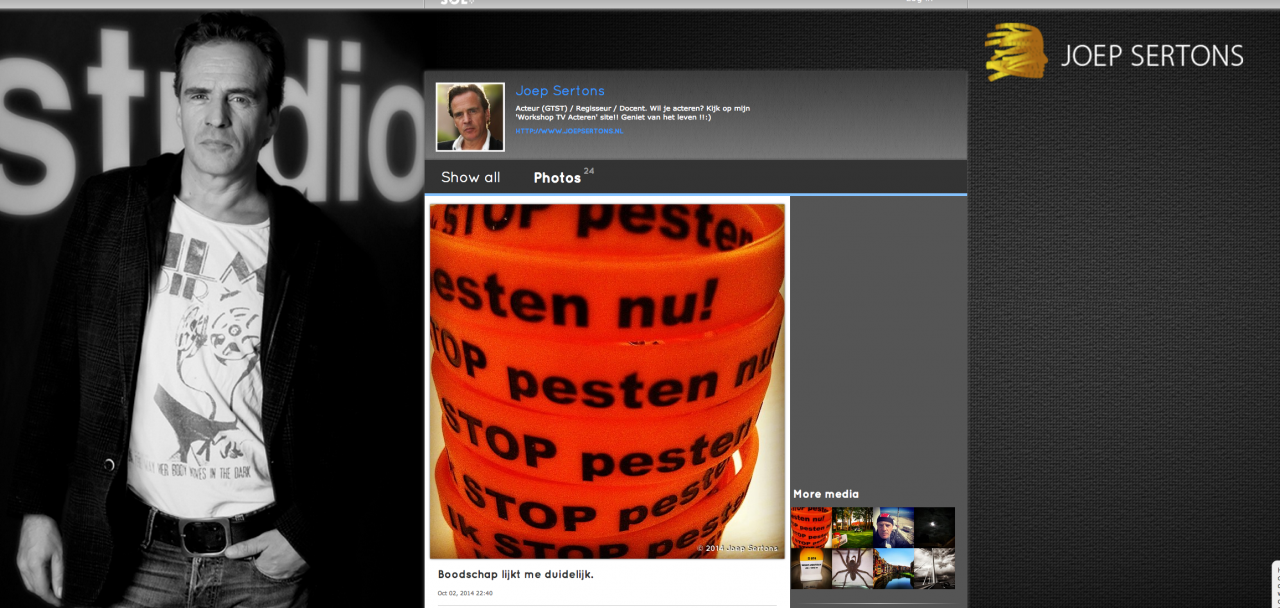Open the green lawn park thumbnail
1280x608 pixels.
point(852,527)
